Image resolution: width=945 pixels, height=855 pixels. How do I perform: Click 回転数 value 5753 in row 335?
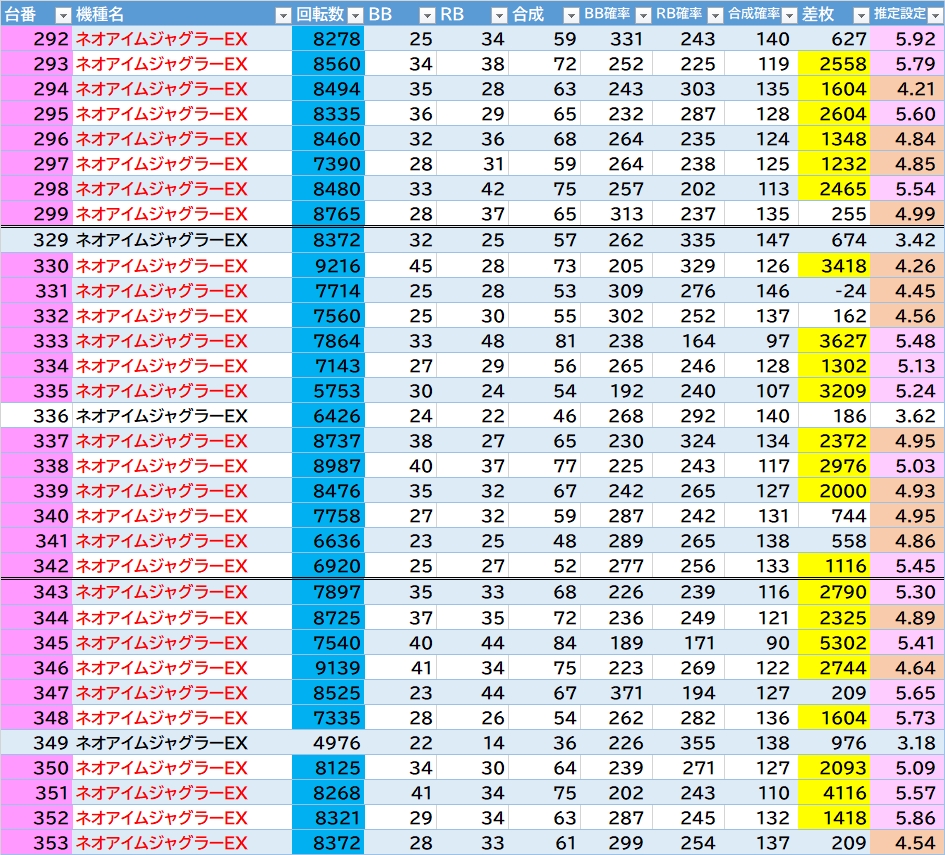(x=328, y=391)
